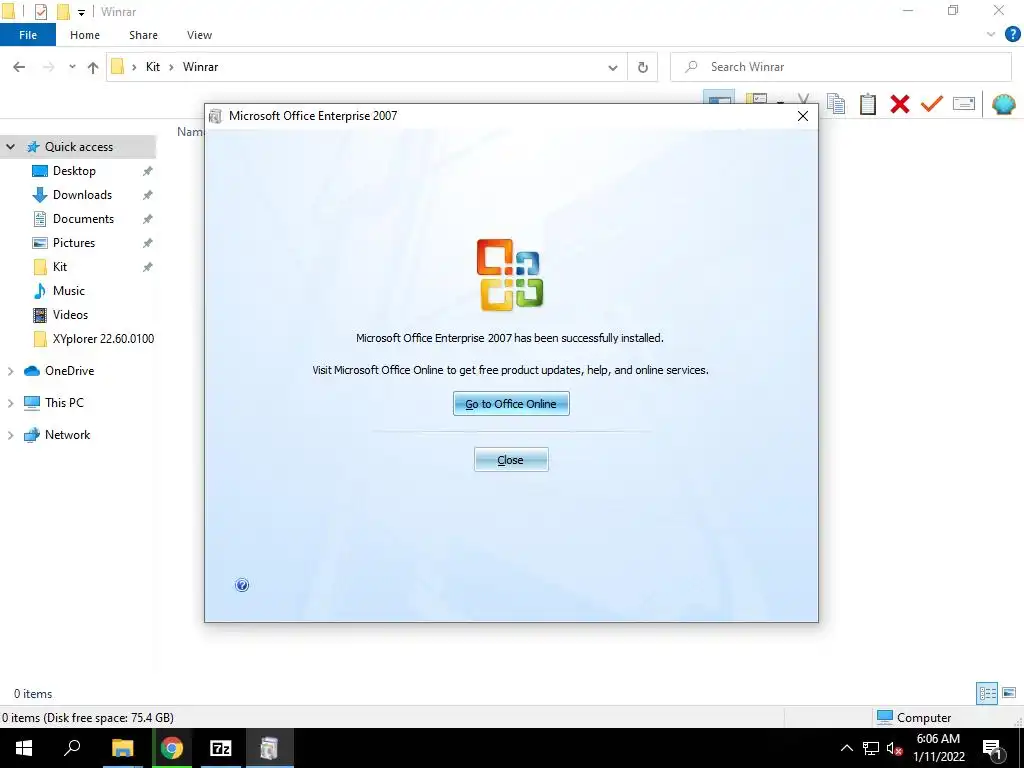Open Pictures in Quick access
Screen dimensions: 1024x768
click(x=74, y=243)
